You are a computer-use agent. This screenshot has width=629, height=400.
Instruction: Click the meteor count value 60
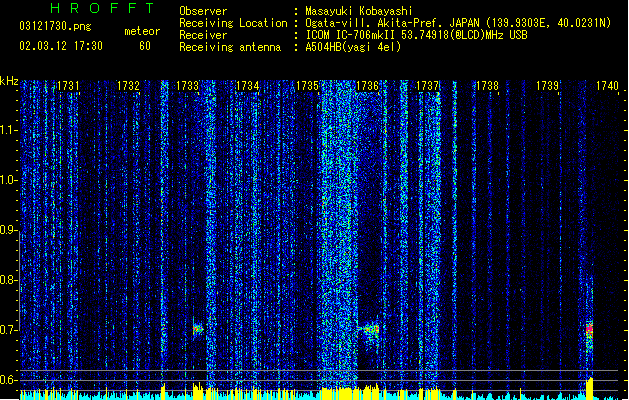coord(145,46)
